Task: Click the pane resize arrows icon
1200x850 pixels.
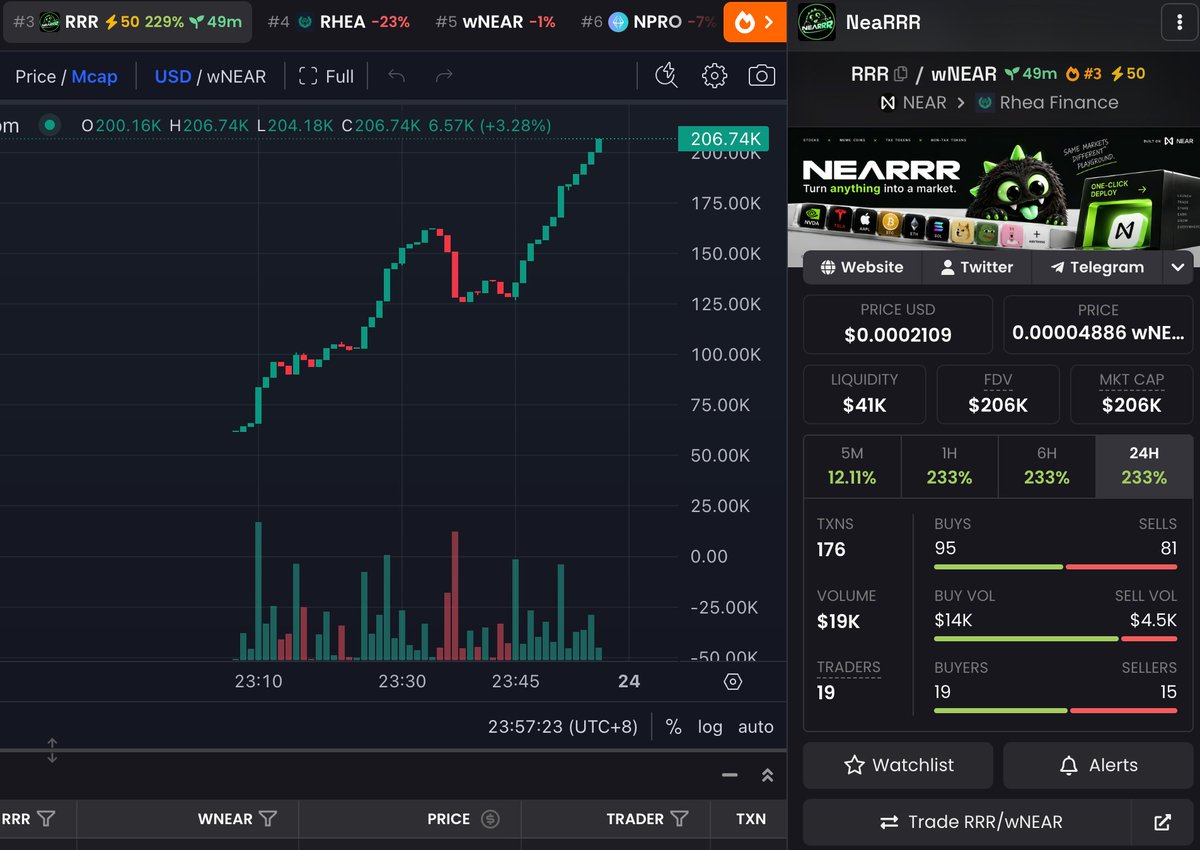Action: point(52,750)
